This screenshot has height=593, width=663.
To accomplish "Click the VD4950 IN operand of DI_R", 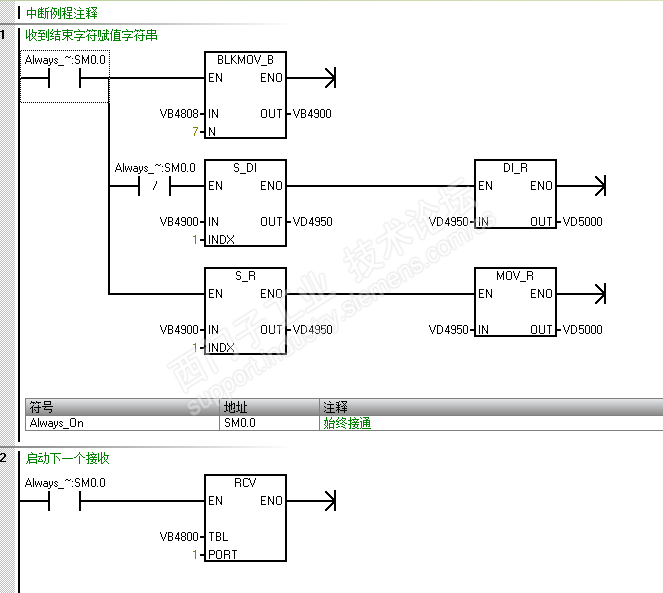I will tap(449, 222).
